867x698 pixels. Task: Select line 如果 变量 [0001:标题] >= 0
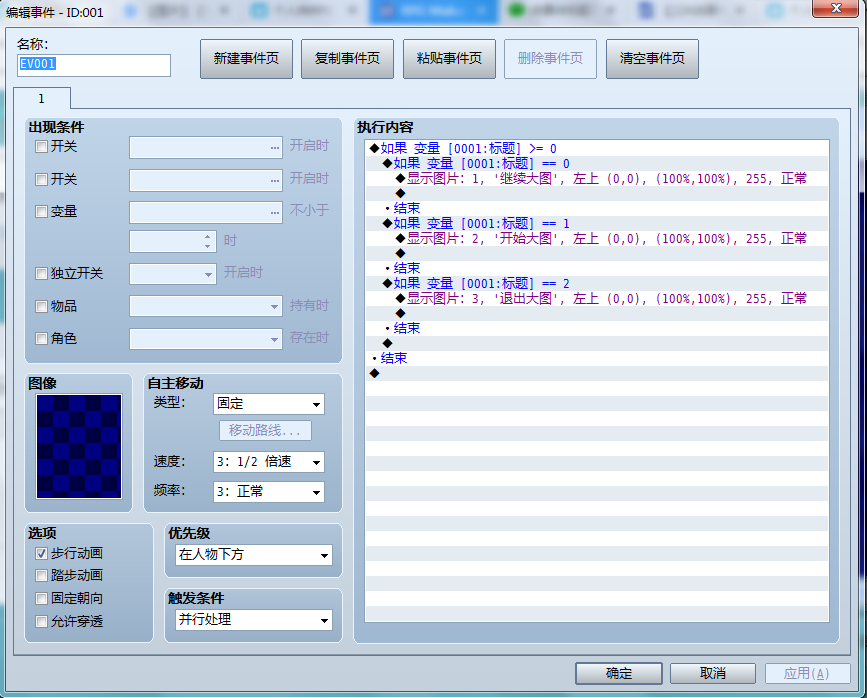coord(597,148)
